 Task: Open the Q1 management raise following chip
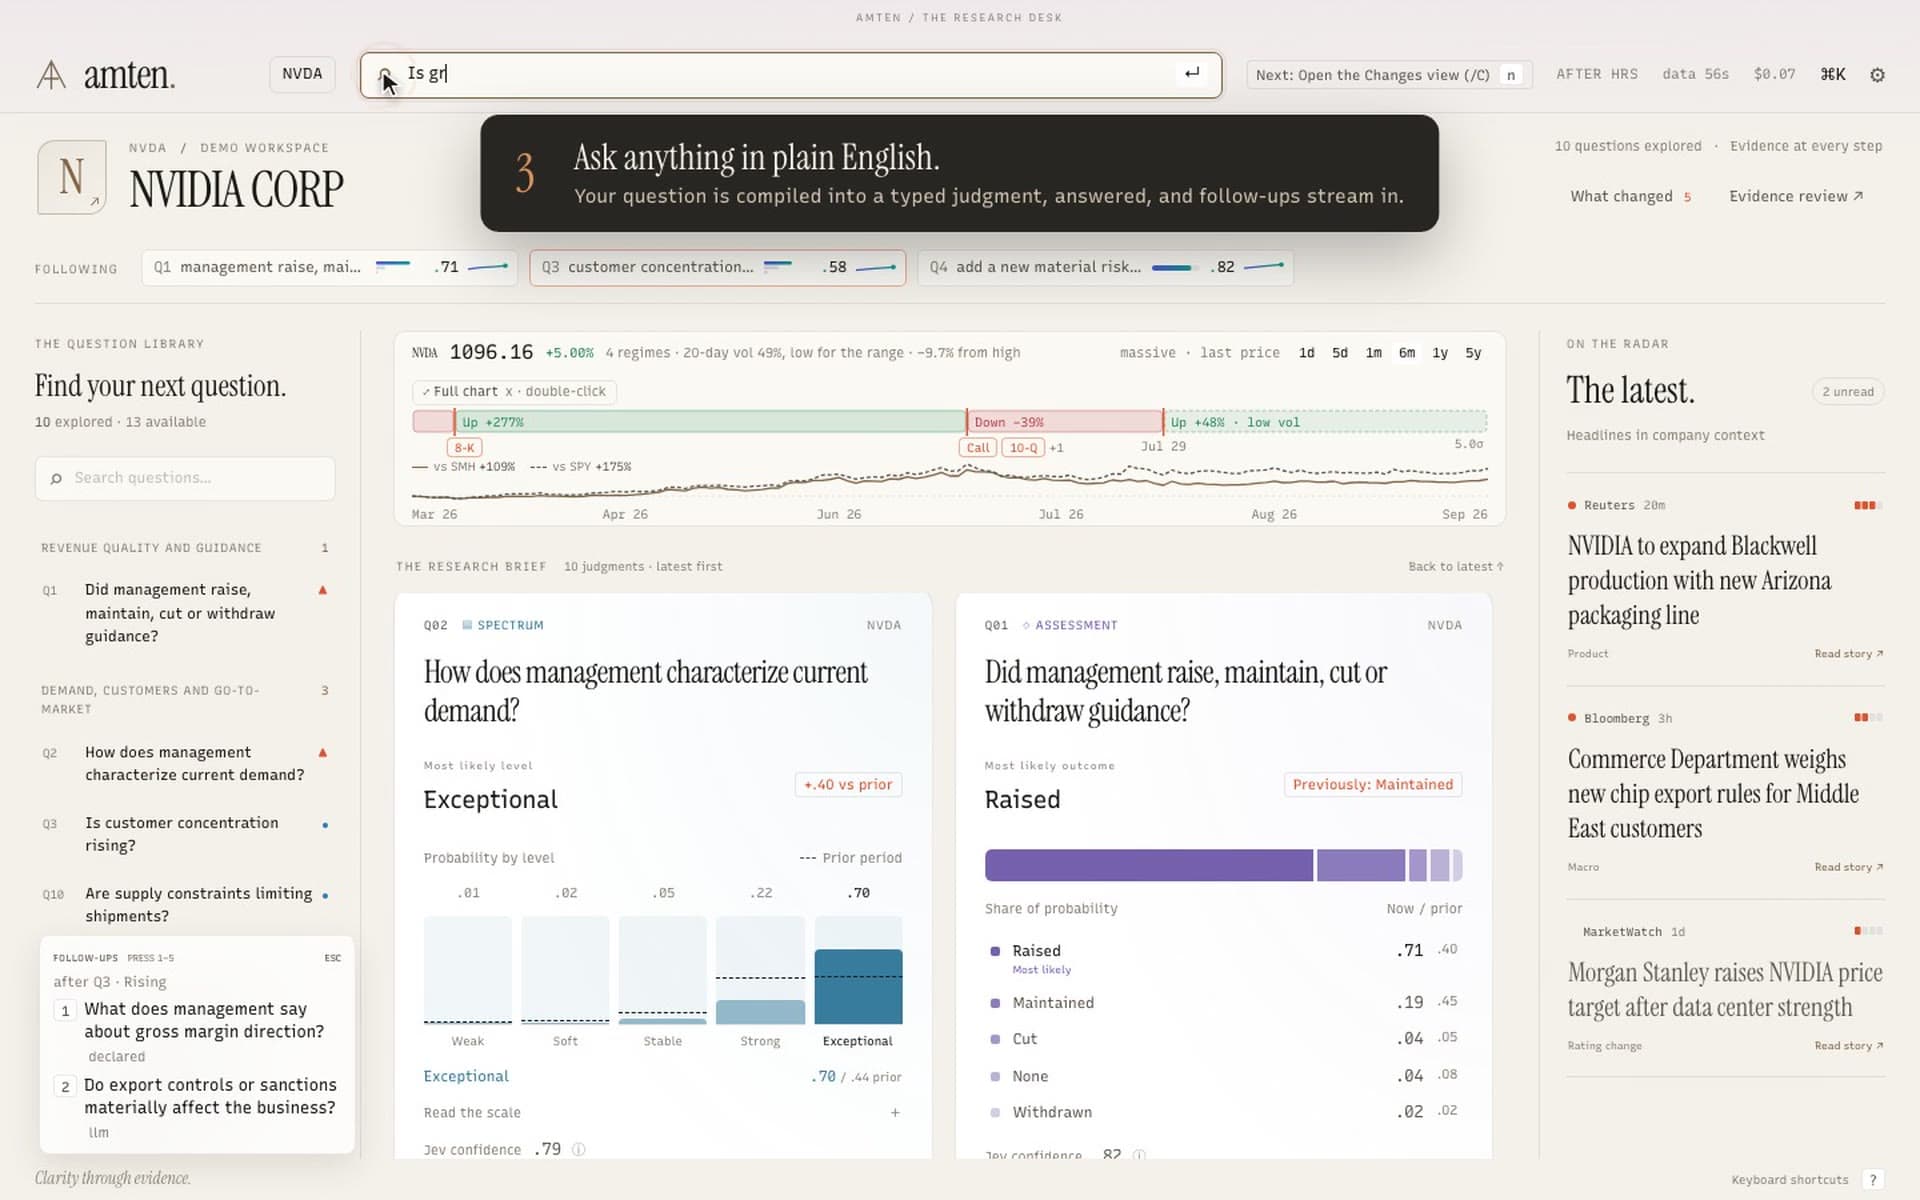click(329, 268)
